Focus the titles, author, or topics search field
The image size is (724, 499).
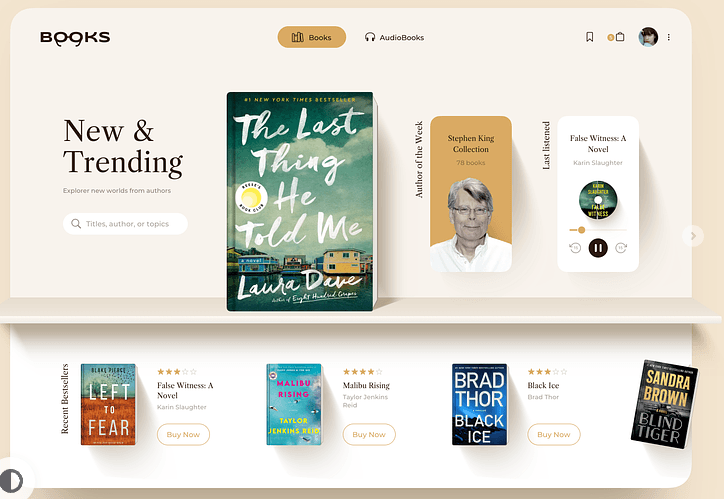[x=125, y=224]
